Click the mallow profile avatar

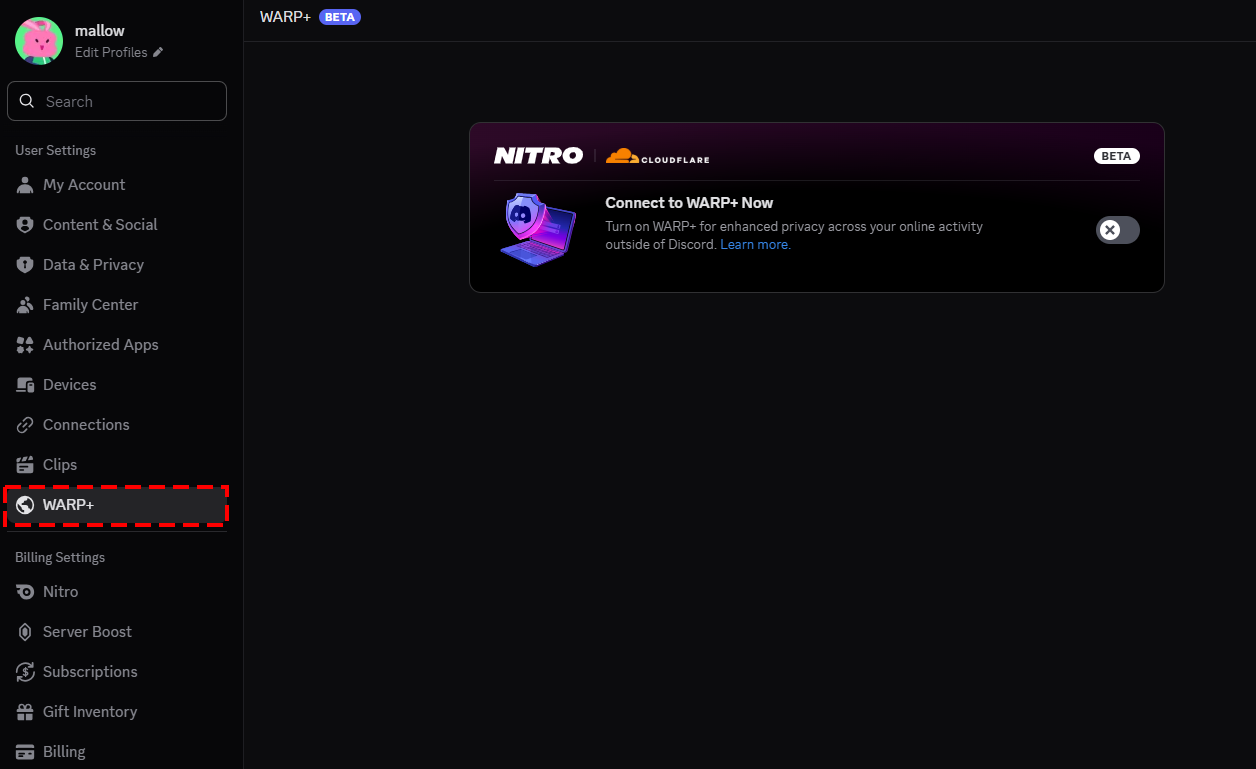point(38,40)
